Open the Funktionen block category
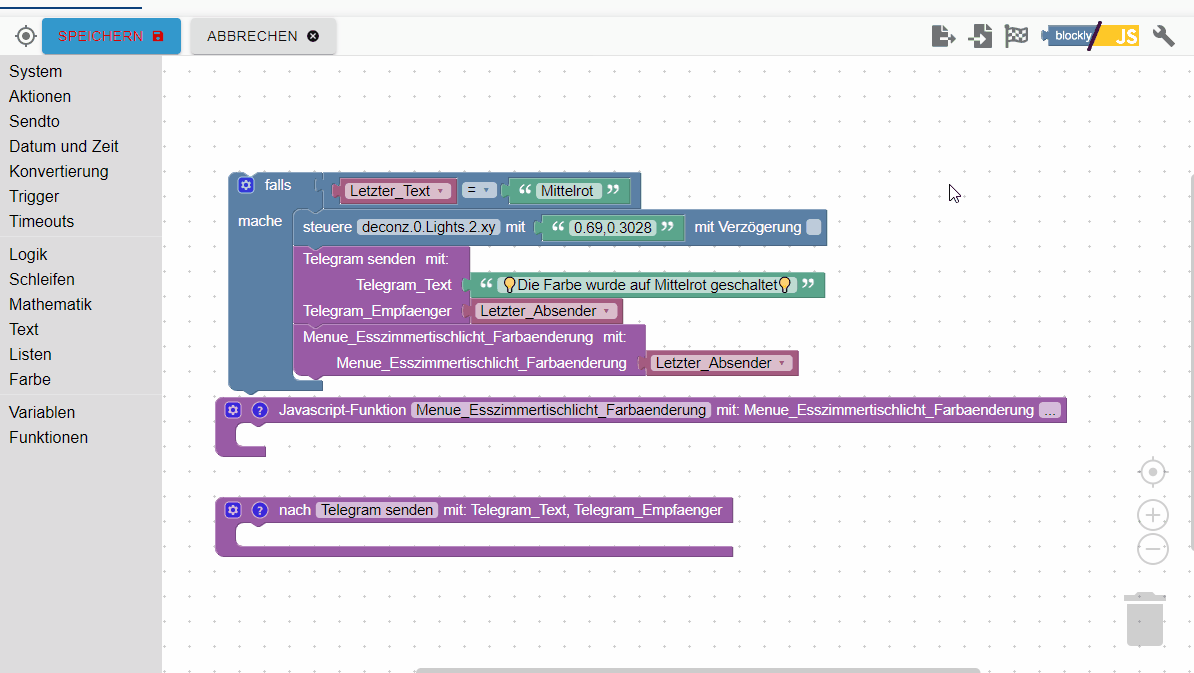 (x=49, y=438)
